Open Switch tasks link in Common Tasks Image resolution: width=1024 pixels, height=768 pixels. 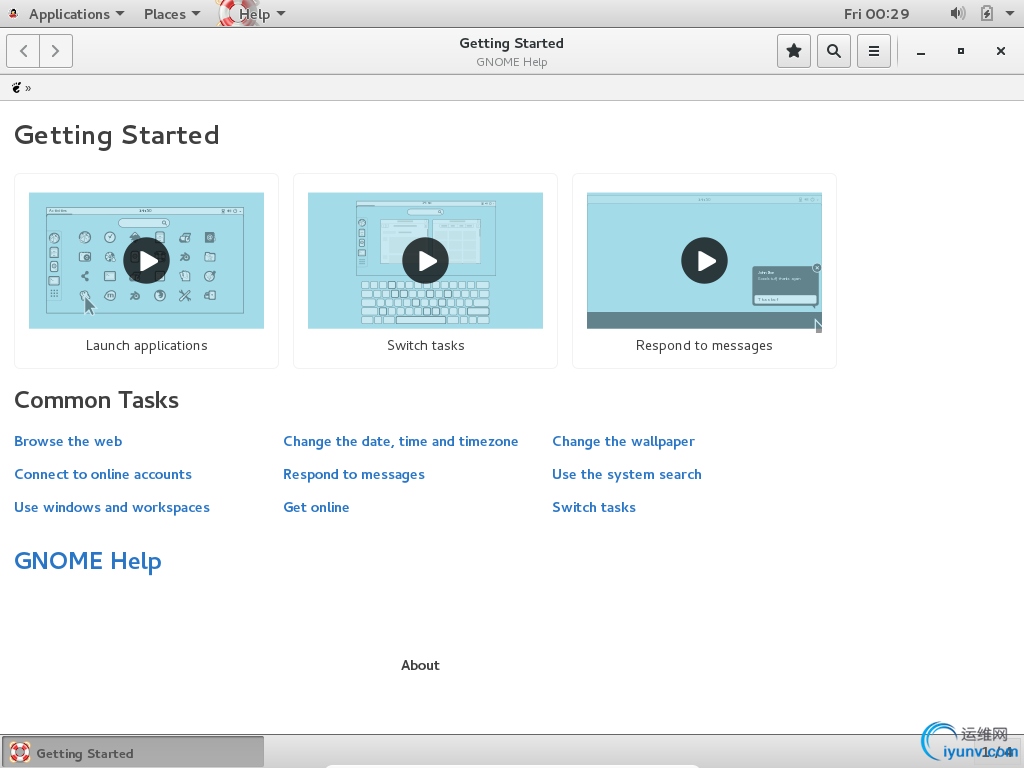(594, 507)
